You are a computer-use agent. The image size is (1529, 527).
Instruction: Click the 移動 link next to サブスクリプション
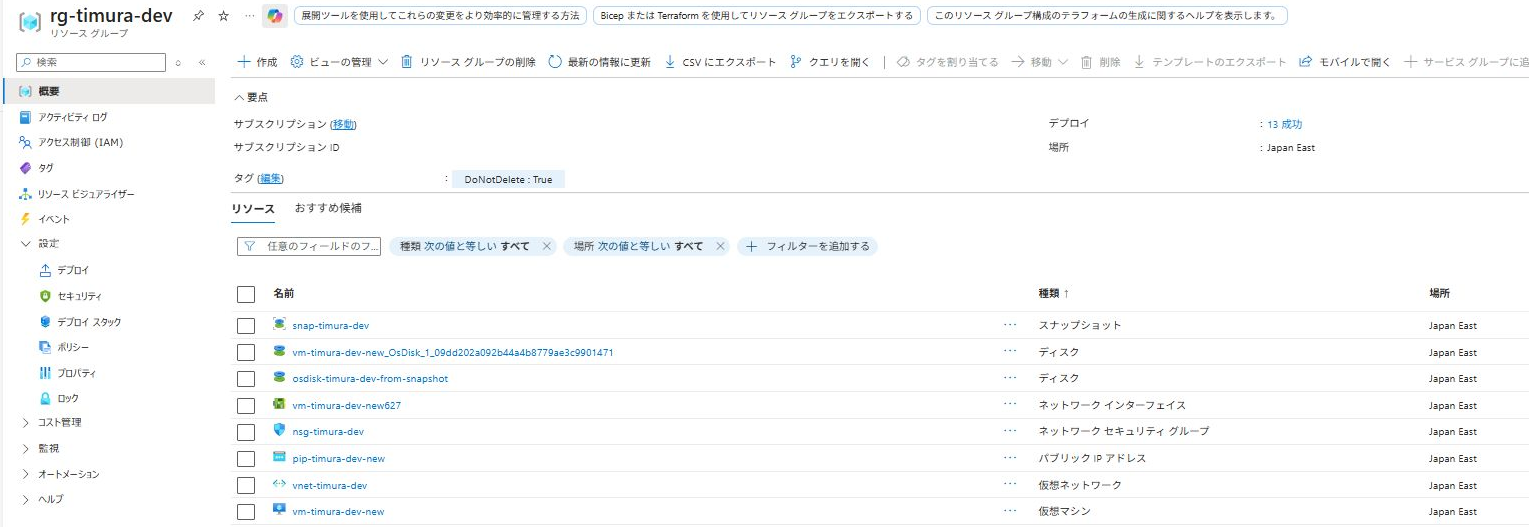343,124
